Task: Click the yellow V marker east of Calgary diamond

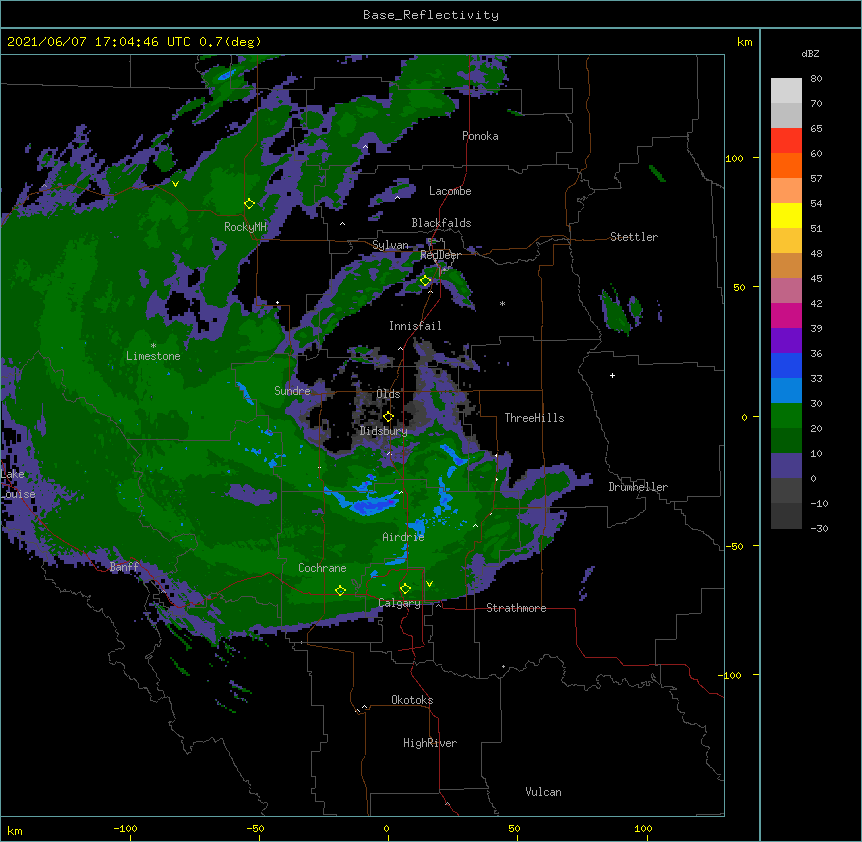Action: [x=429, y=584]
